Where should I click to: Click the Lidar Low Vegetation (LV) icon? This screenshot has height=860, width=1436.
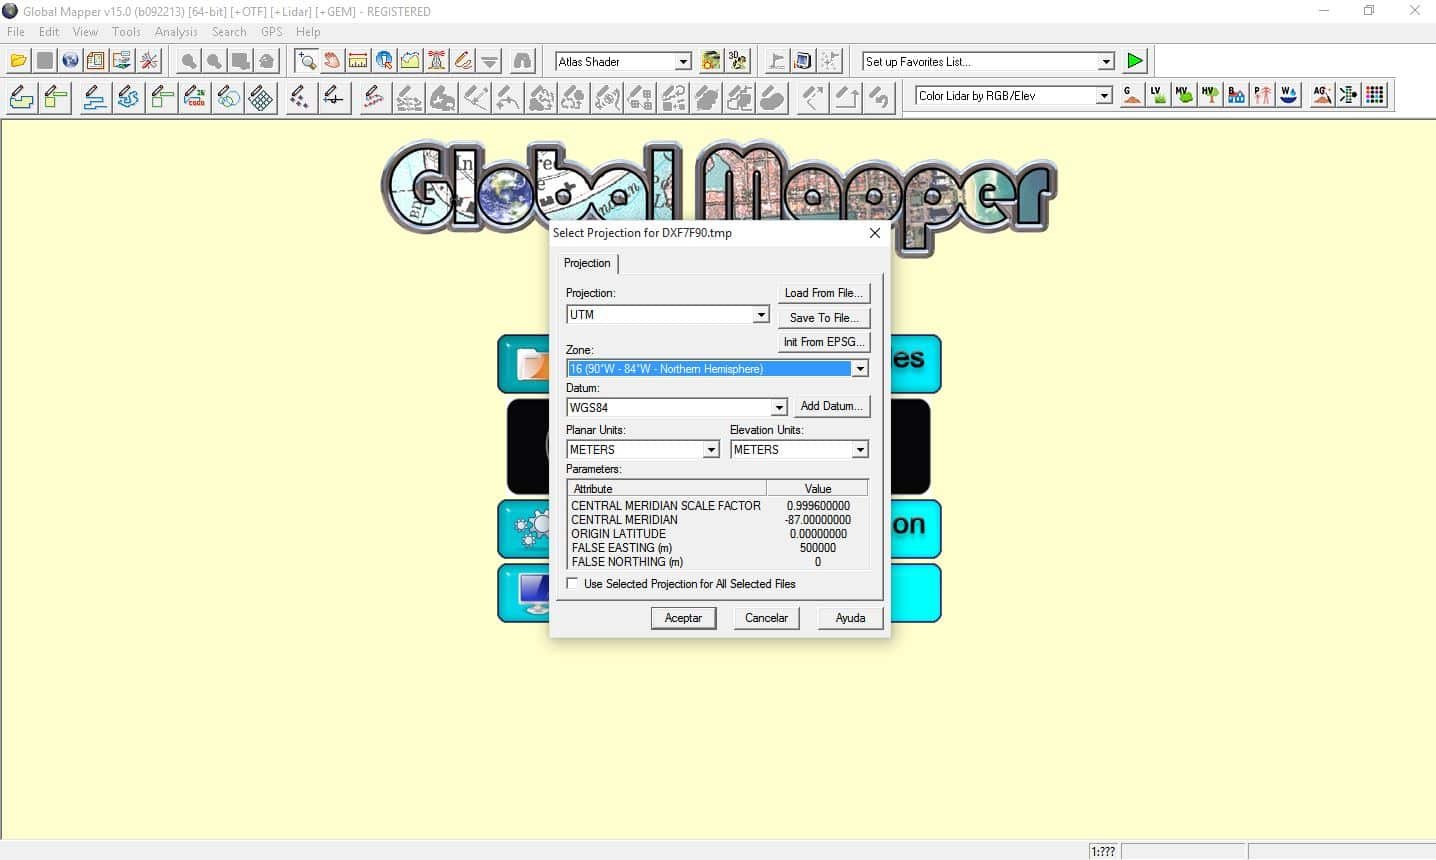pos(1158,95)
